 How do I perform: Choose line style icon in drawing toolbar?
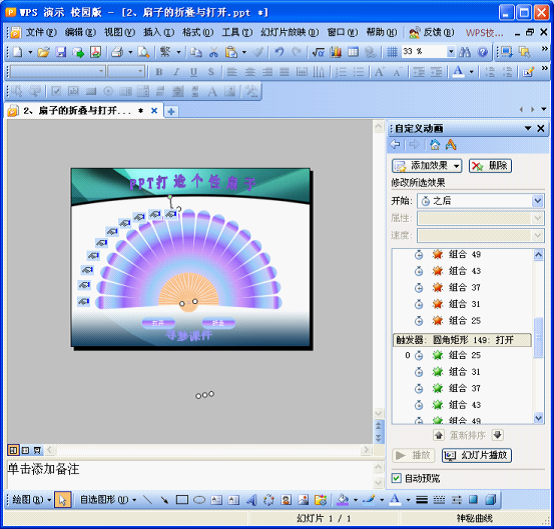[x=422, y=500]
